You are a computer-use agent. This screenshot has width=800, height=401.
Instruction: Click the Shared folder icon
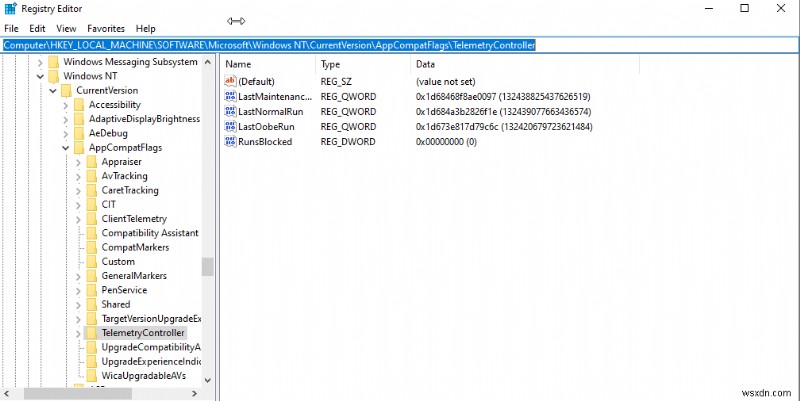(x=92, y=305)
